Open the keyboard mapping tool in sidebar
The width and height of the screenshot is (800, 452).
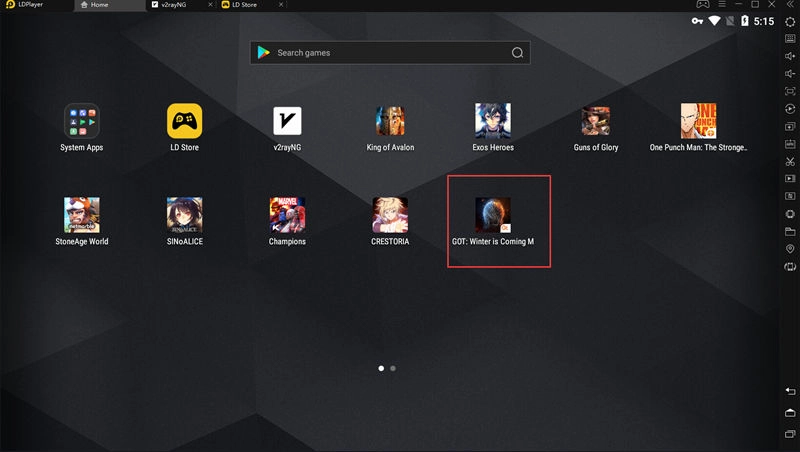790,38
